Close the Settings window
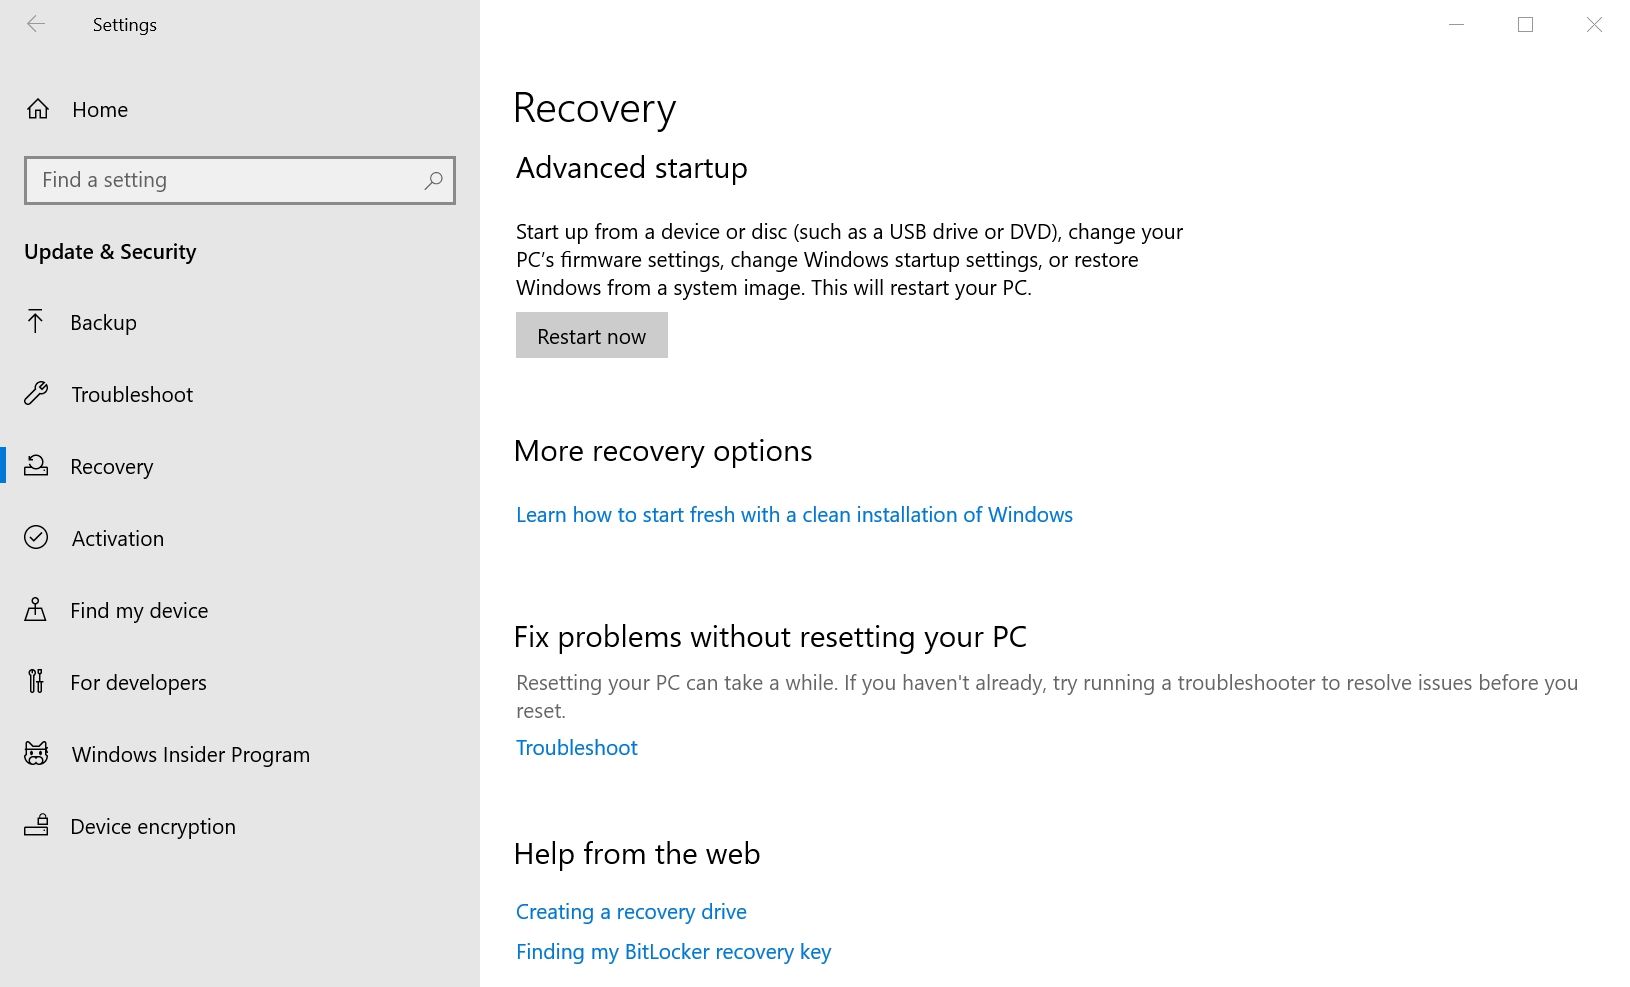 pyautogui.click(x=1594, y=24)
